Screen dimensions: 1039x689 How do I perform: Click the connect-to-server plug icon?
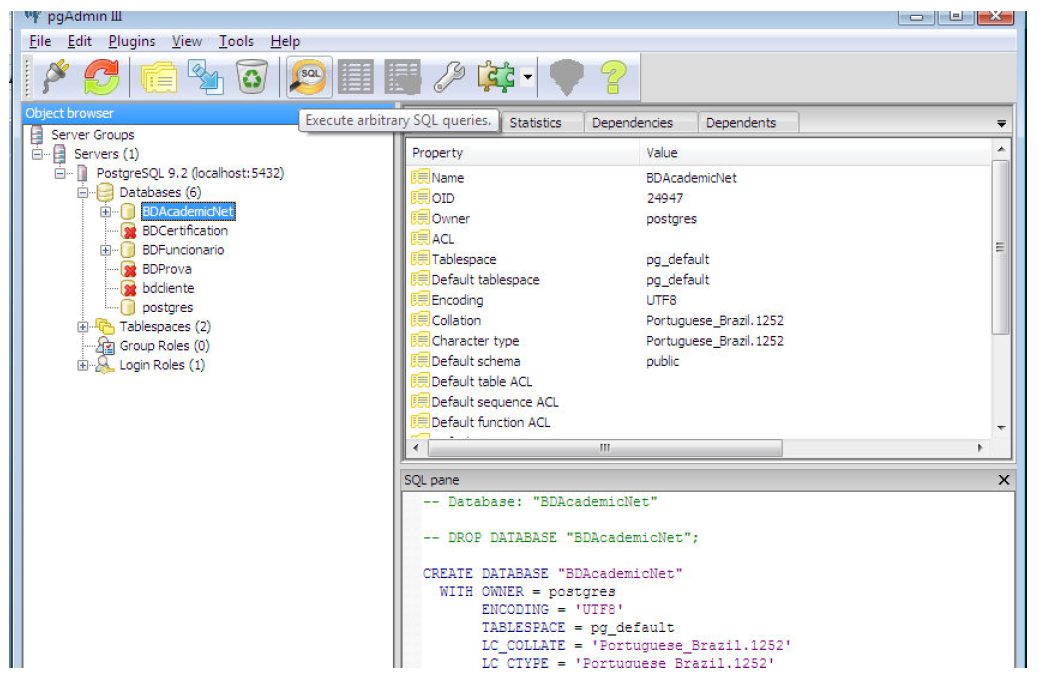[x=56, y=77]
